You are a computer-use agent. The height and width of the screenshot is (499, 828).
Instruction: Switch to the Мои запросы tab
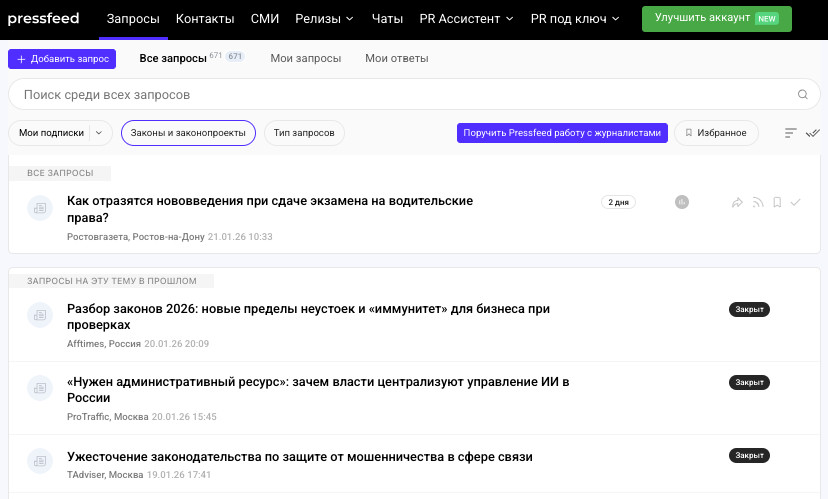point(305,58)
